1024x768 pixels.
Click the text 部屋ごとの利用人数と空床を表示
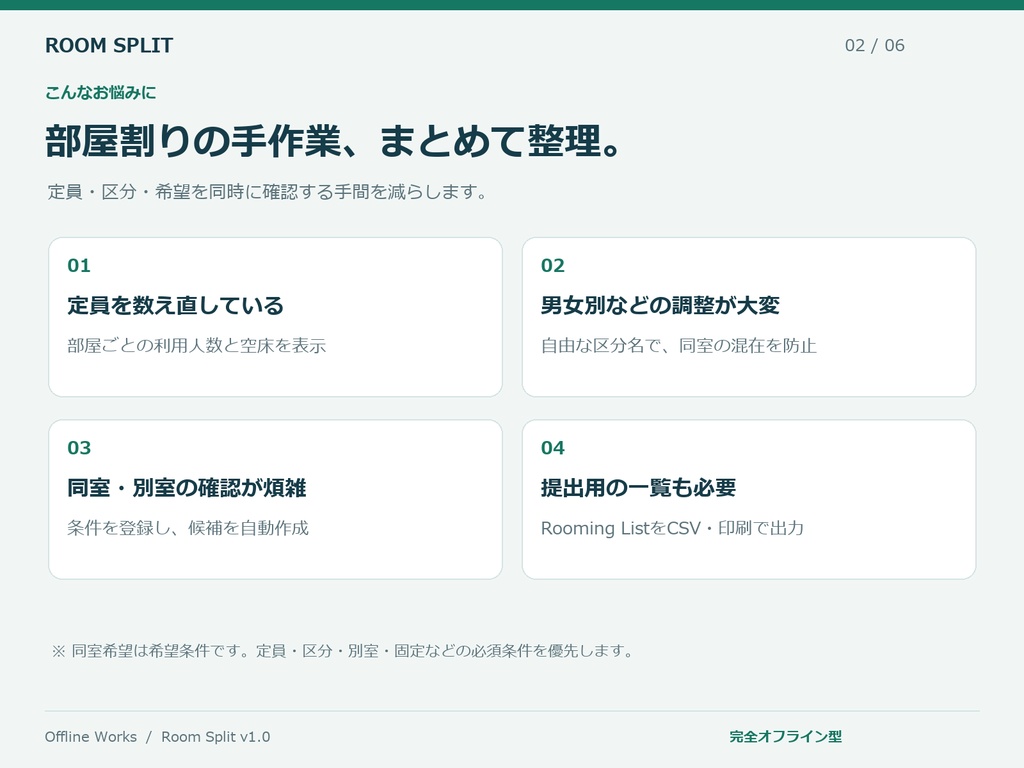[x=197, y=345]
